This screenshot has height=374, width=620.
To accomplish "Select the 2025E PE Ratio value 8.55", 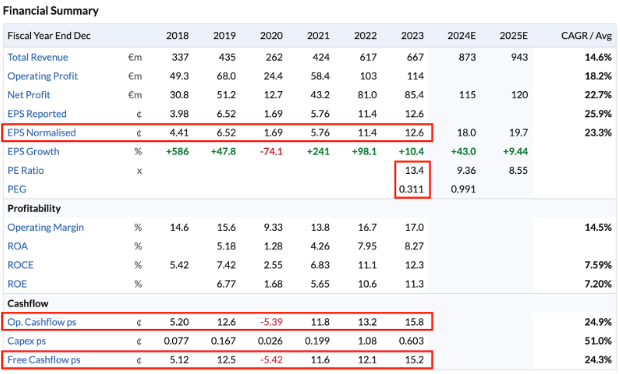I will (518, 170).
